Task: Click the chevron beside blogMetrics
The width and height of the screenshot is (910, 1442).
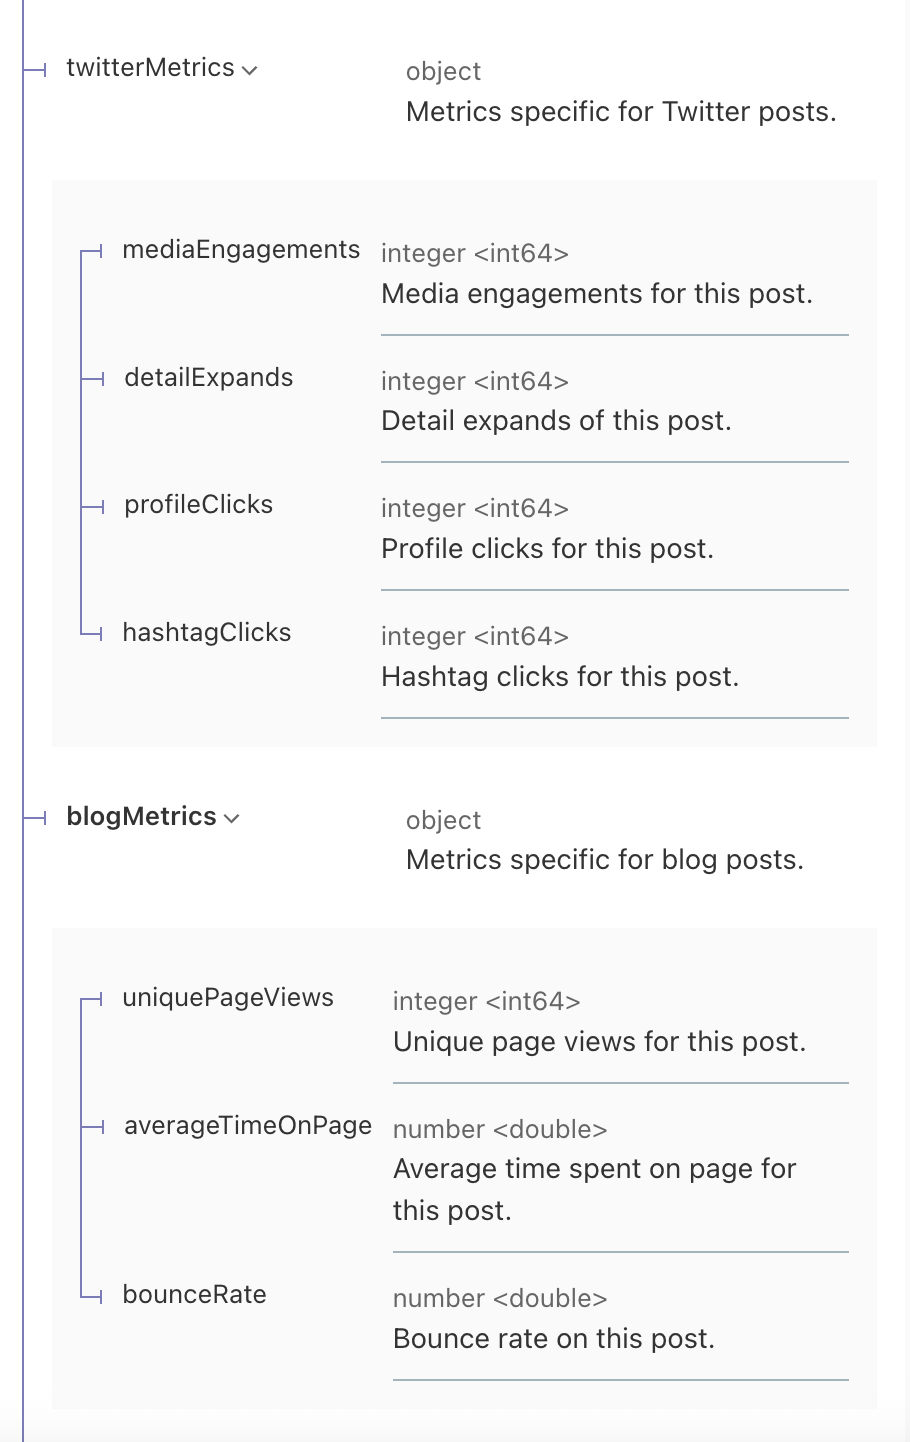Action: point(233,817)
